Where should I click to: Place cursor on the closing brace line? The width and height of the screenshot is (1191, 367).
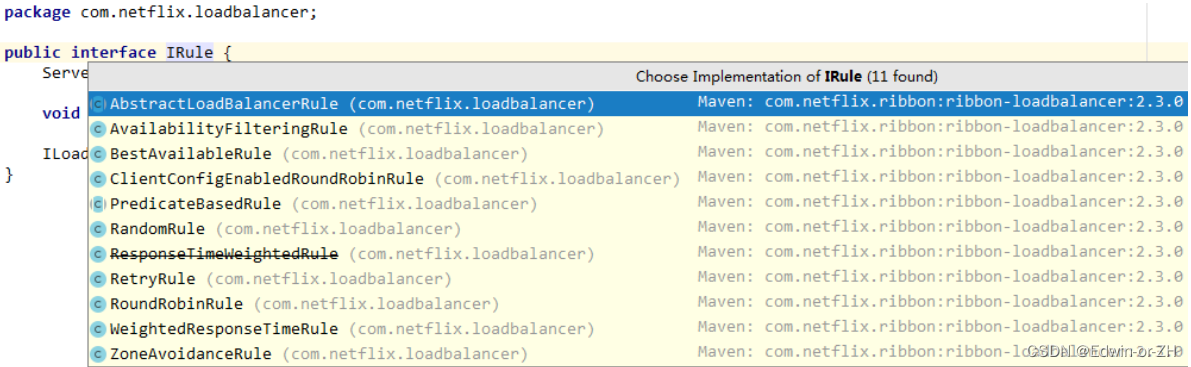(9, 176)
